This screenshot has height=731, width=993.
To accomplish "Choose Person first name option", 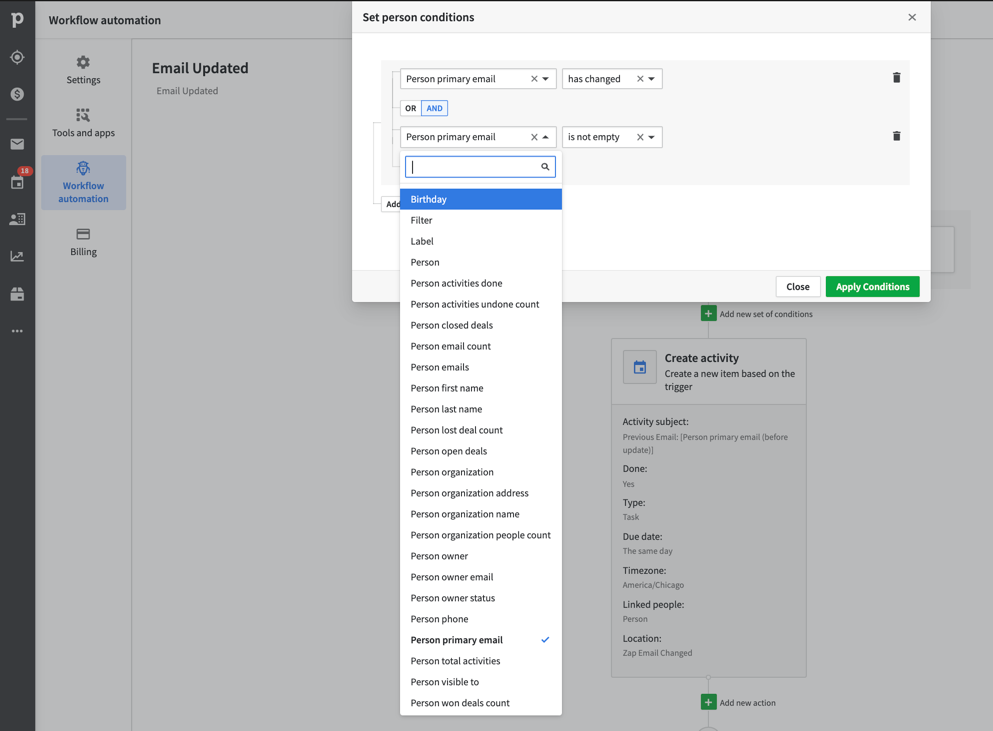I will (481, 388).
